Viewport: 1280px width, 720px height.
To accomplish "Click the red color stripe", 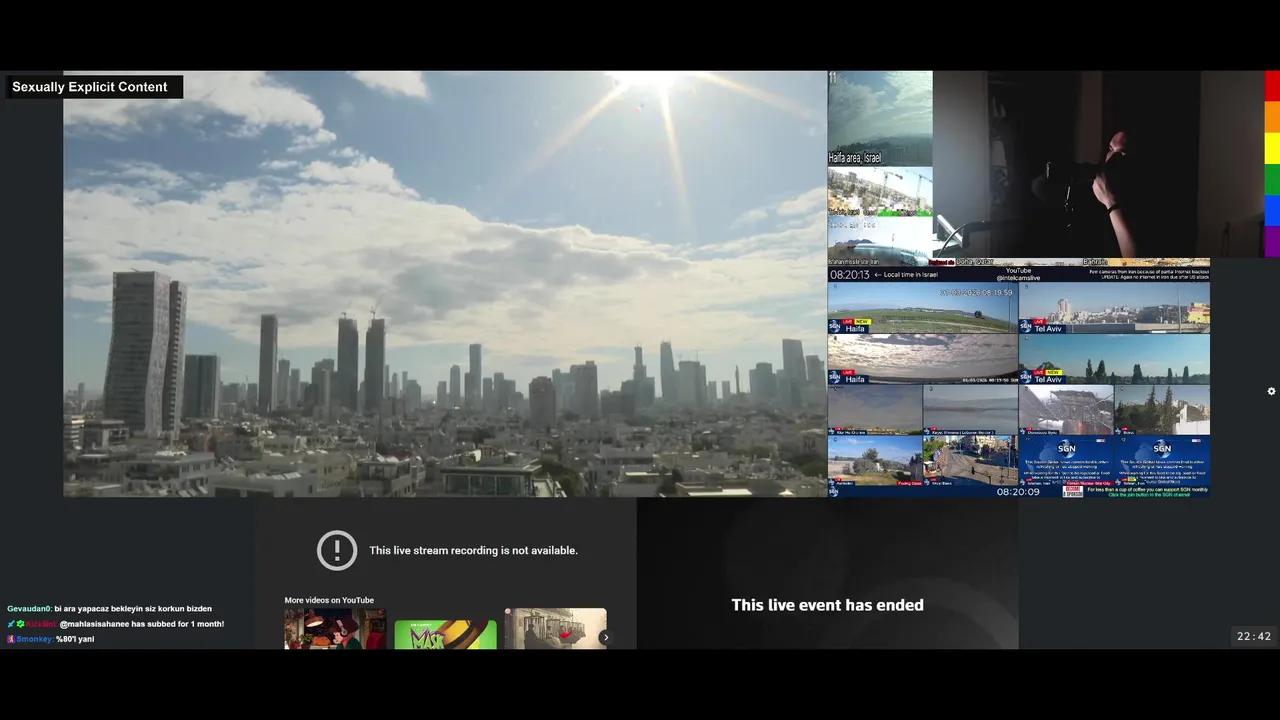I will [1272, 86].
